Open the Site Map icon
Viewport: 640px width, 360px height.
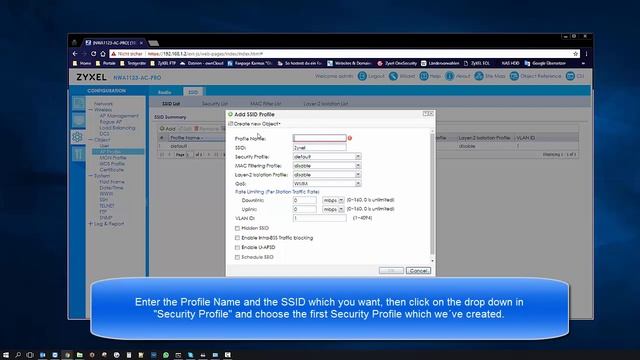point(479,76)
